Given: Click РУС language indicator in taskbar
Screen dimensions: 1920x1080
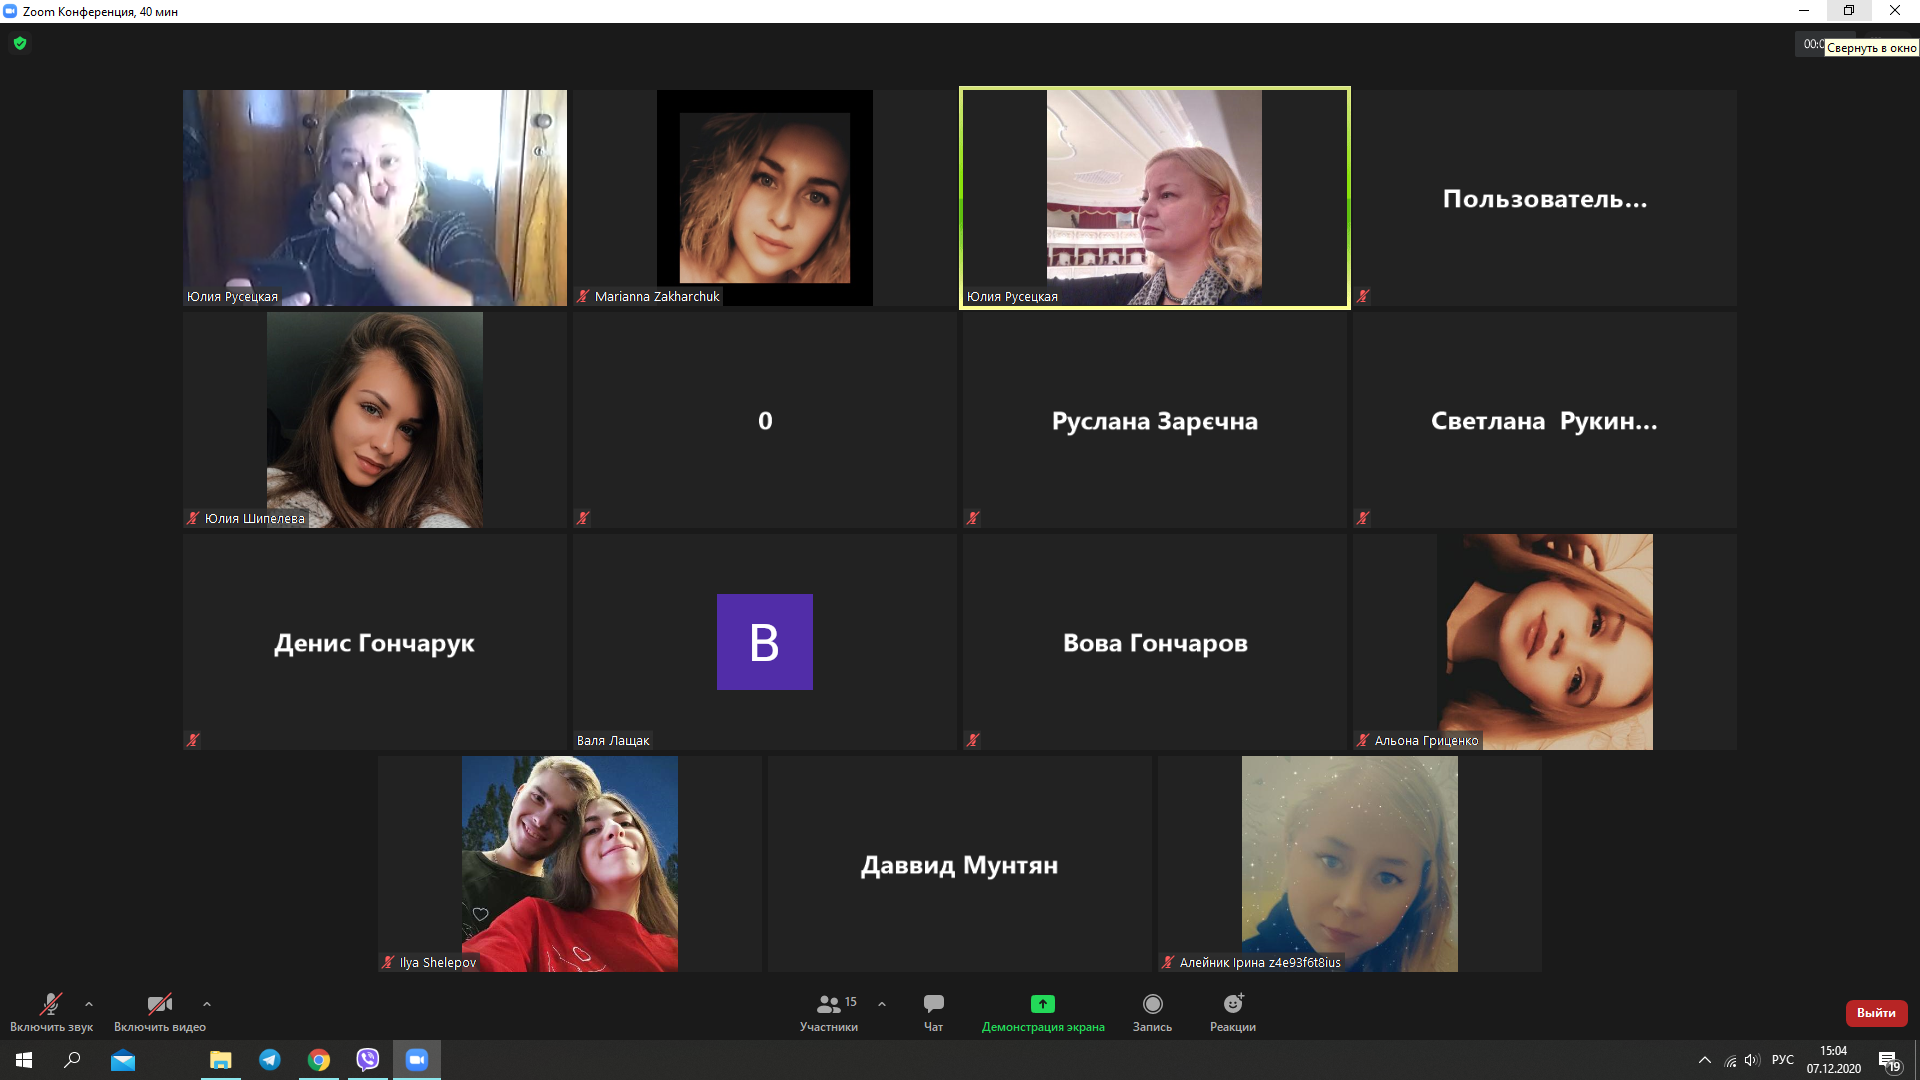Looking at the screenshot, I should pyautogui.click(x=1783, y=1060).
